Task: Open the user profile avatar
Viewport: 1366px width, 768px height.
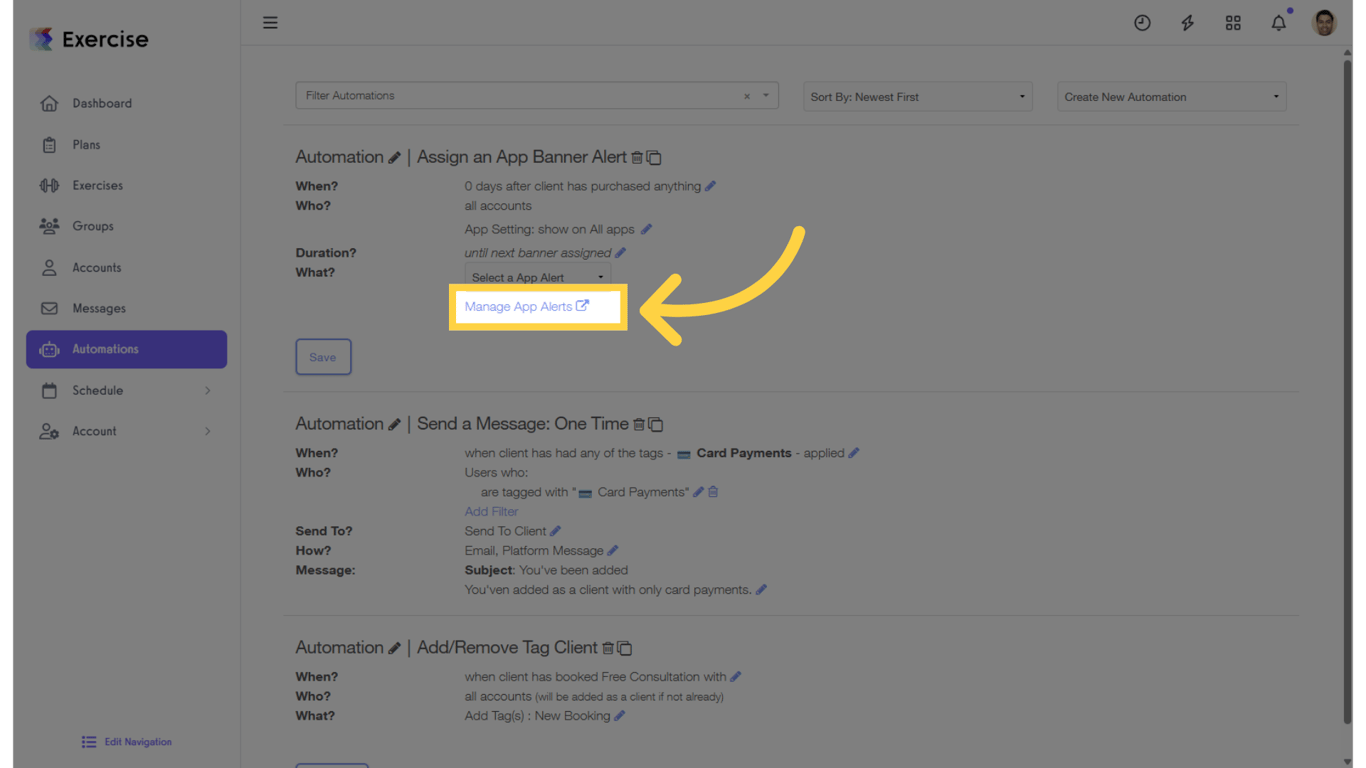Action: tap(1324, 23)
